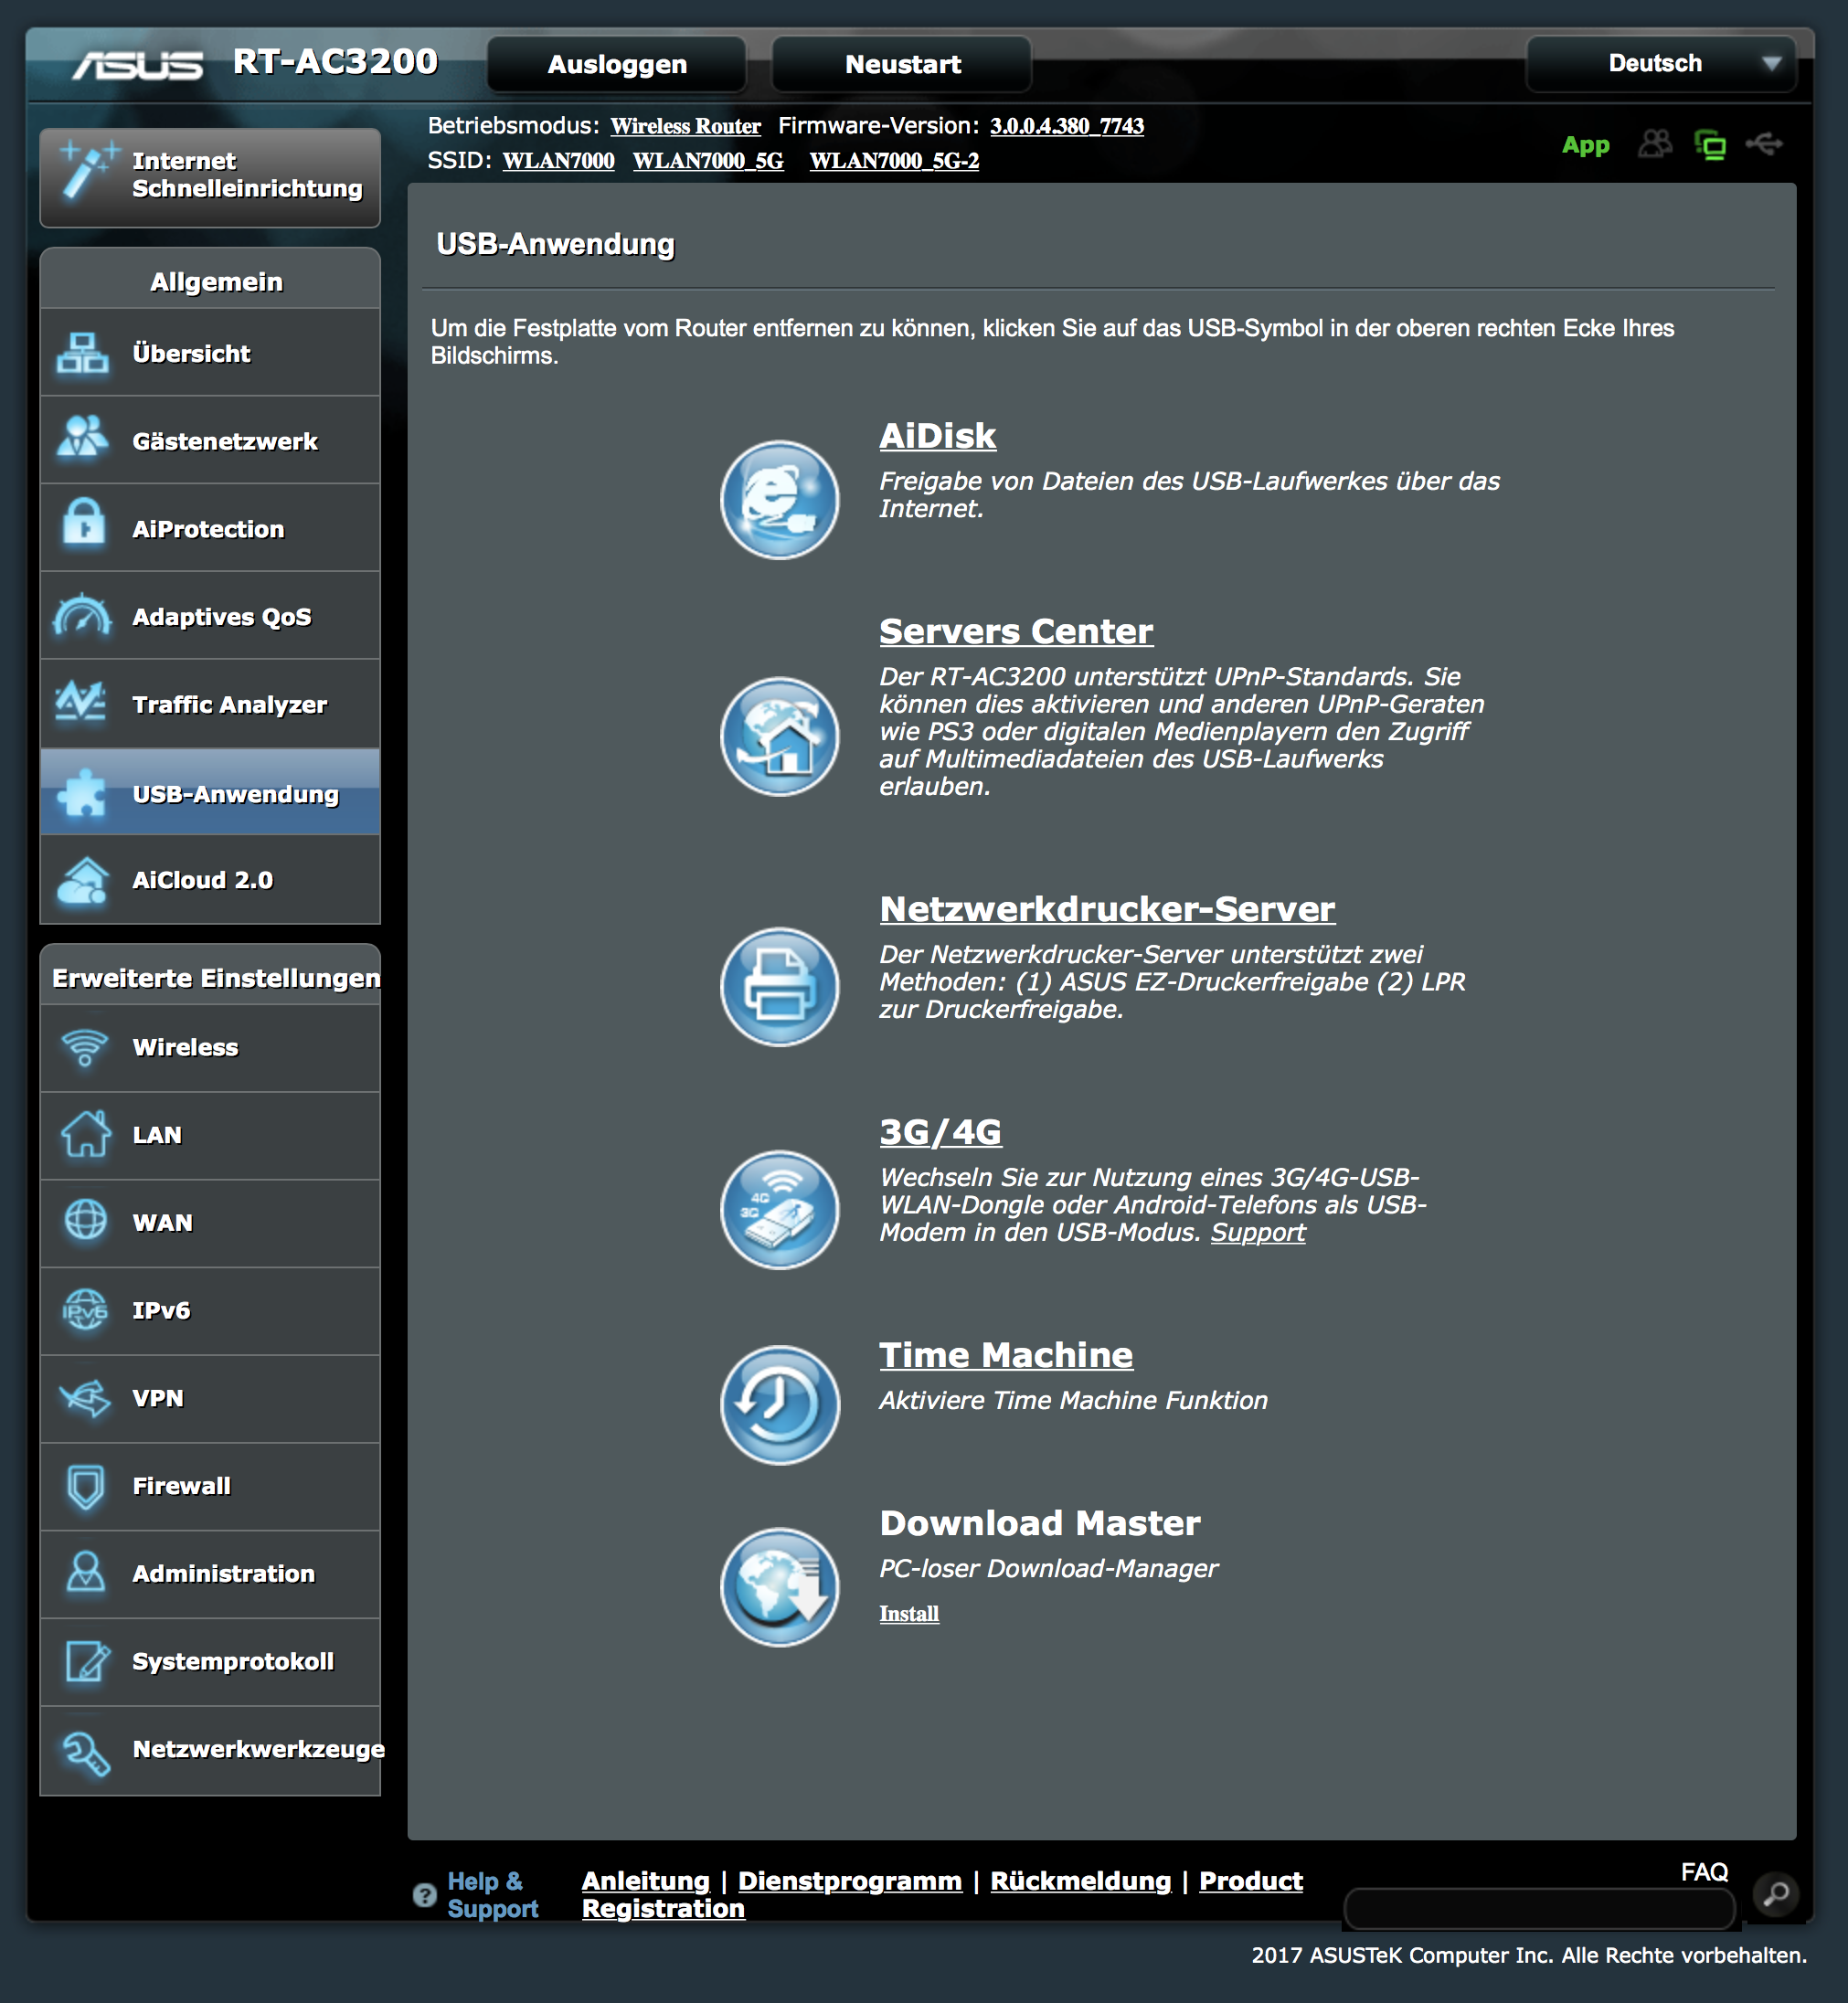Click the USB status icon in header
The image size is (1848, 2003).
pos(1764,145)
